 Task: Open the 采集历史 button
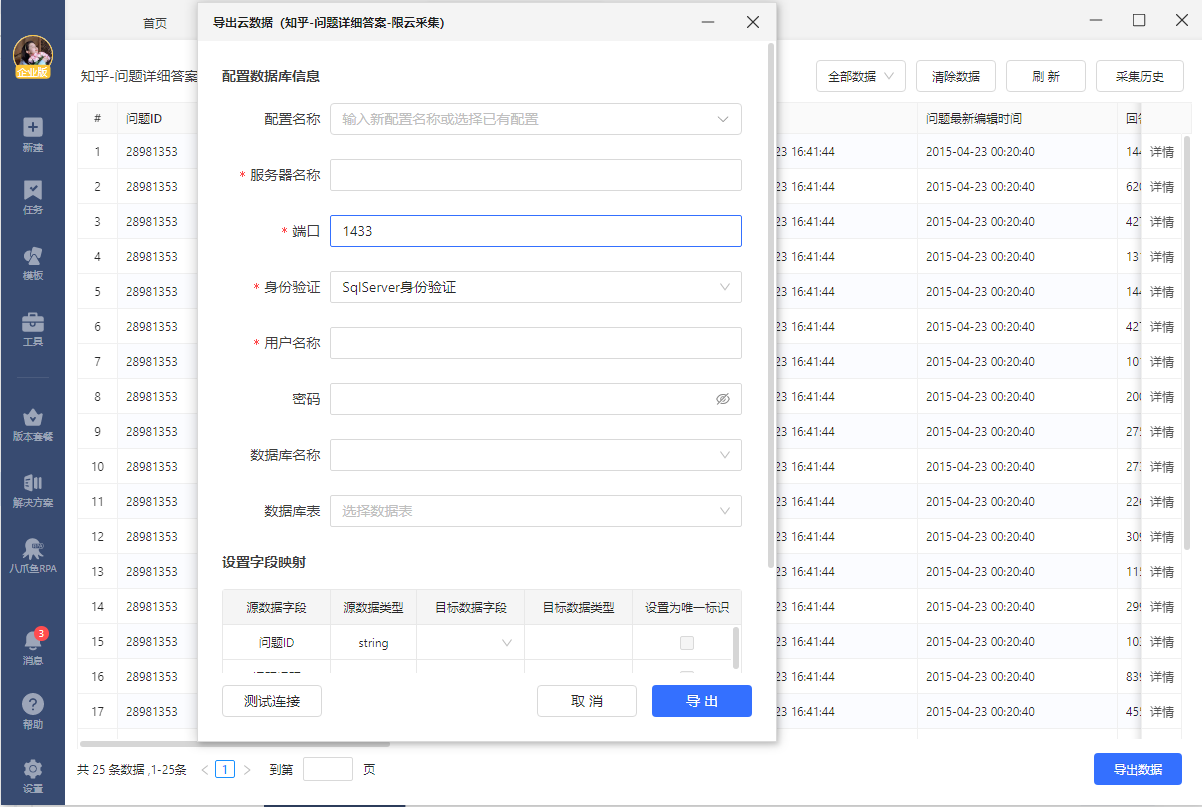[x=1140, y=76]
